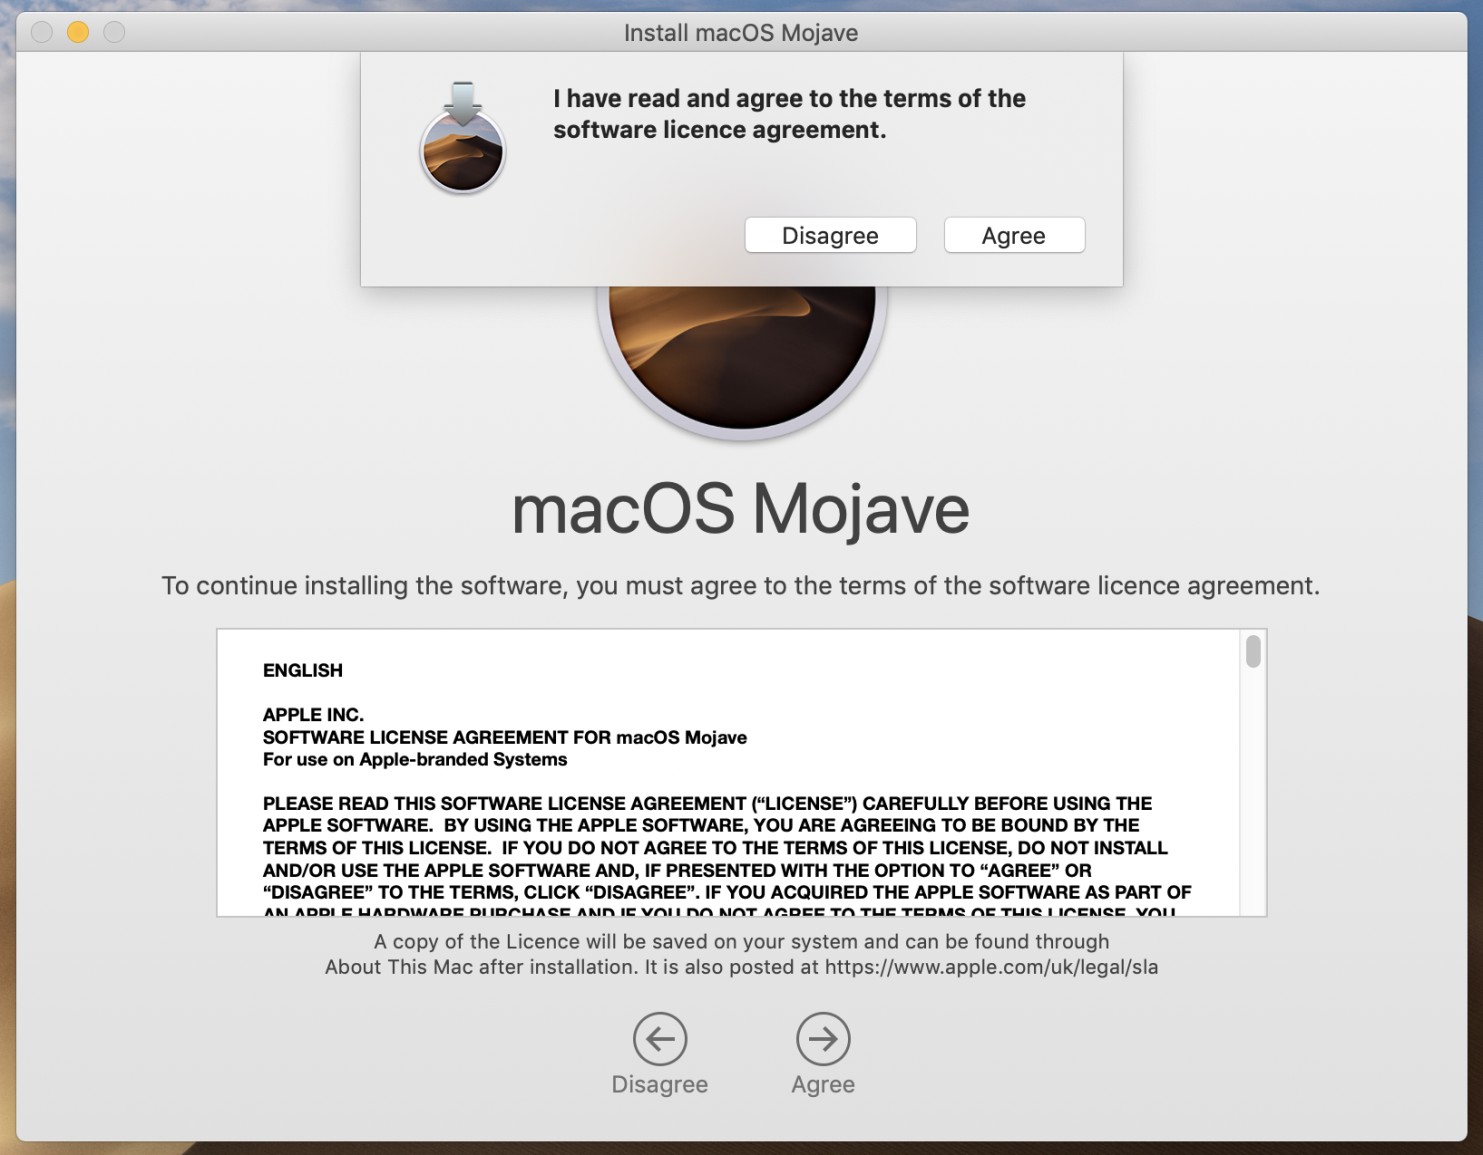The image size is (1483, 1155).
Task: Click the apple.com/uk/legal/sla URL text
Action: 991,967
